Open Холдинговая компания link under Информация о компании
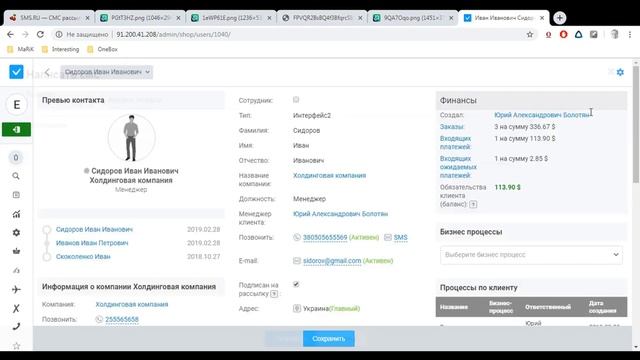Viewport: 640px width, 360px height. pos(132,304)
